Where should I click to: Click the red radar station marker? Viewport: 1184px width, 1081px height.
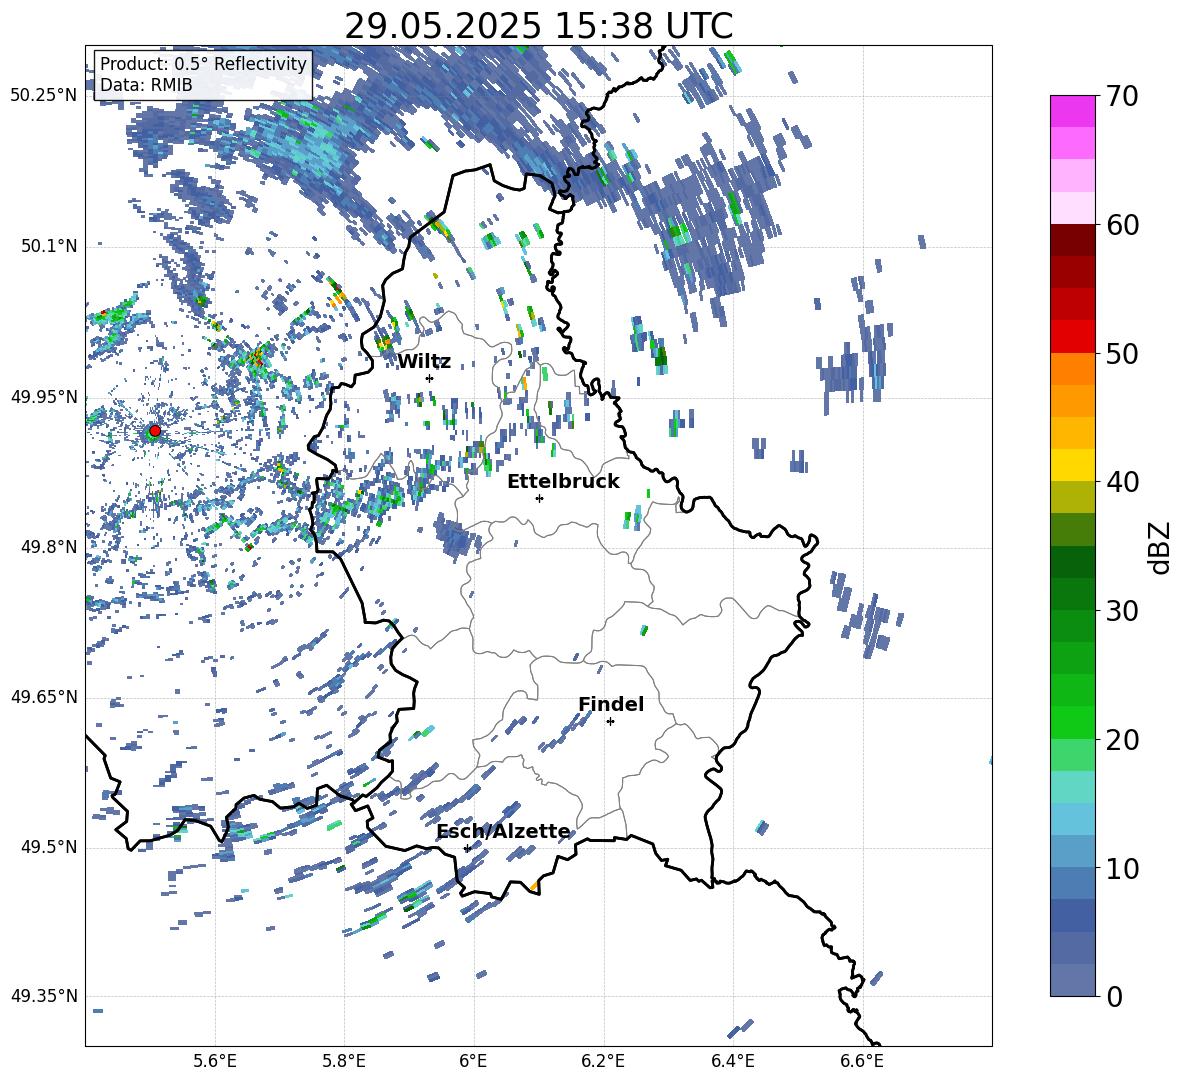[155, 430]
